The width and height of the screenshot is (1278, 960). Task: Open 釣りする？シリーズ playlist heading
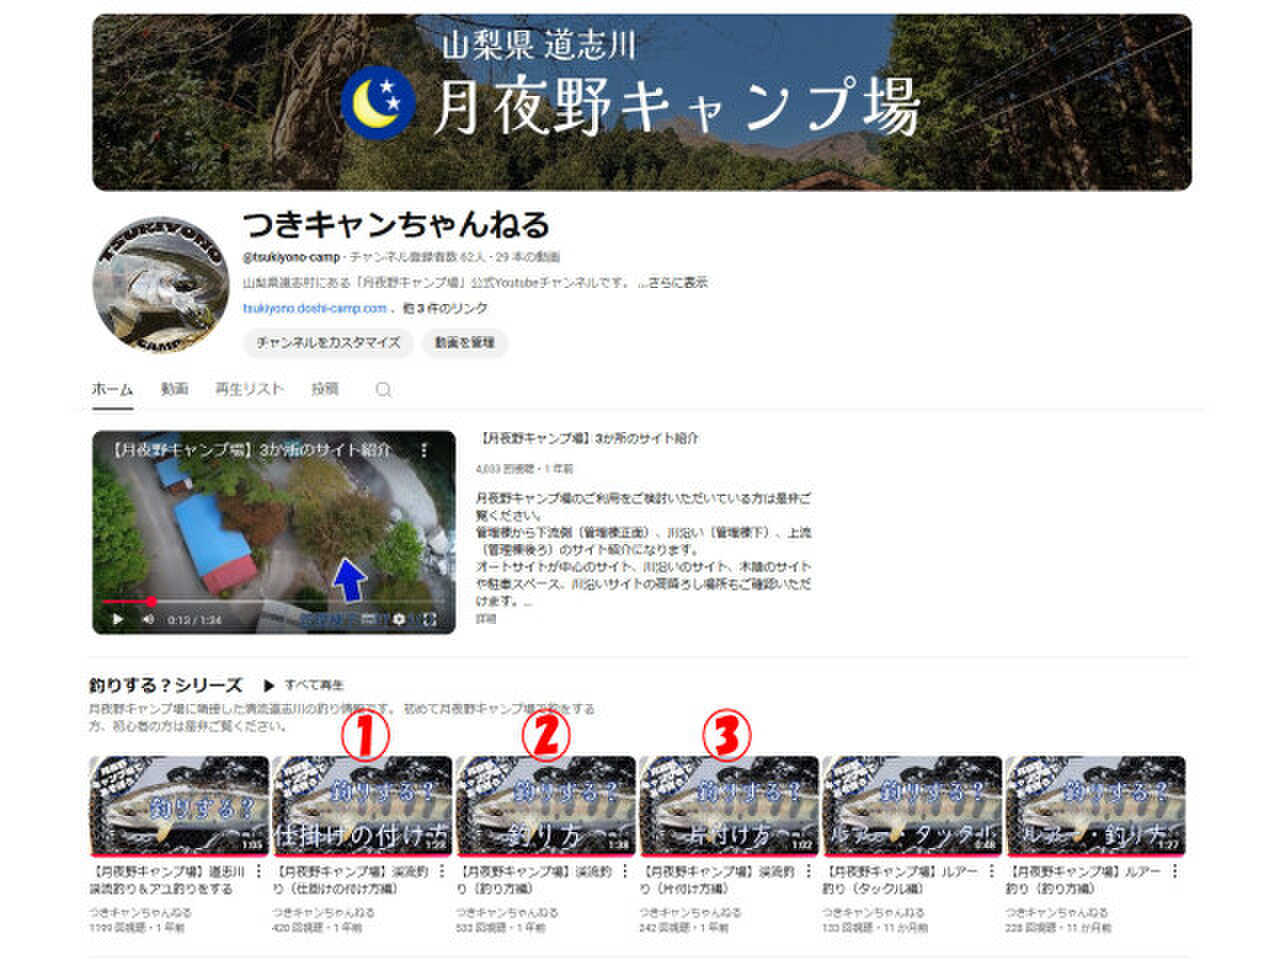click(x=165, y=685)
